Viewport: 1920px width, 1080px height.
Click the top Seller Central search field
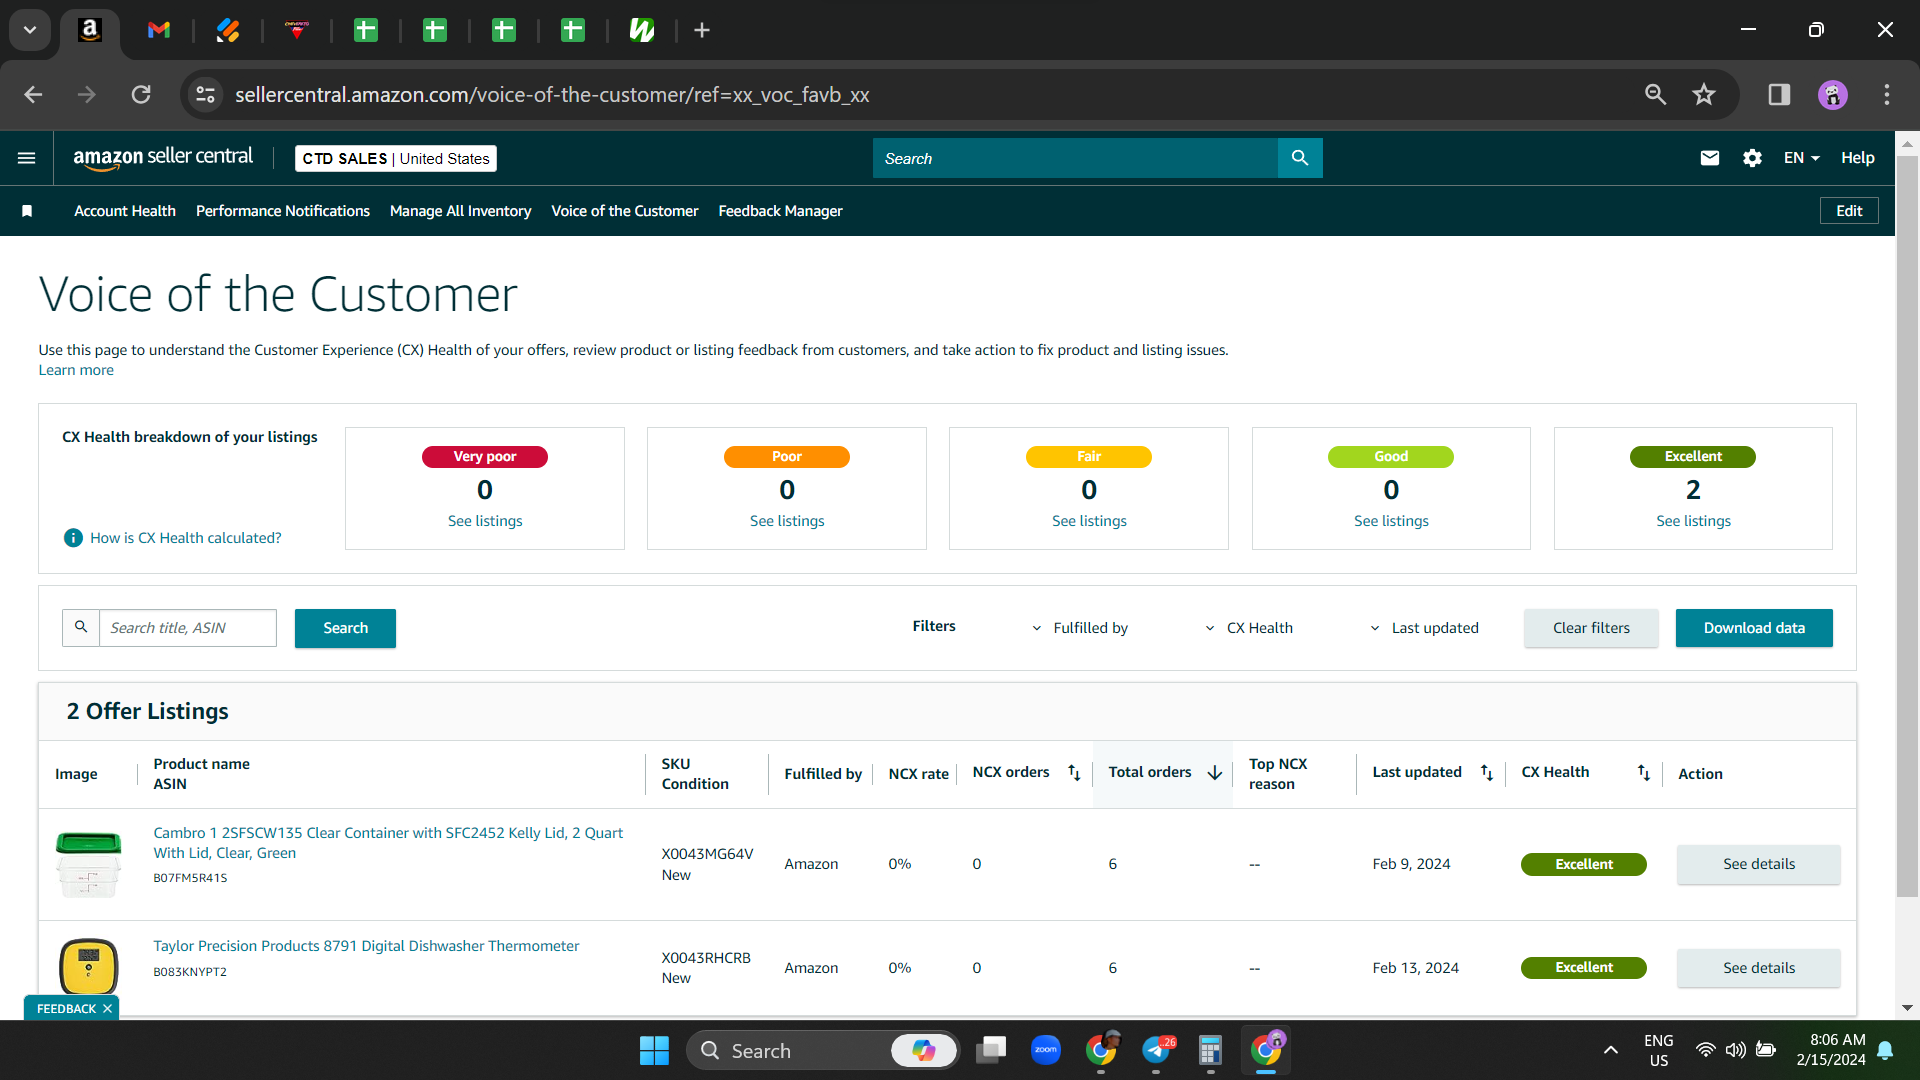coord(1075,158)
